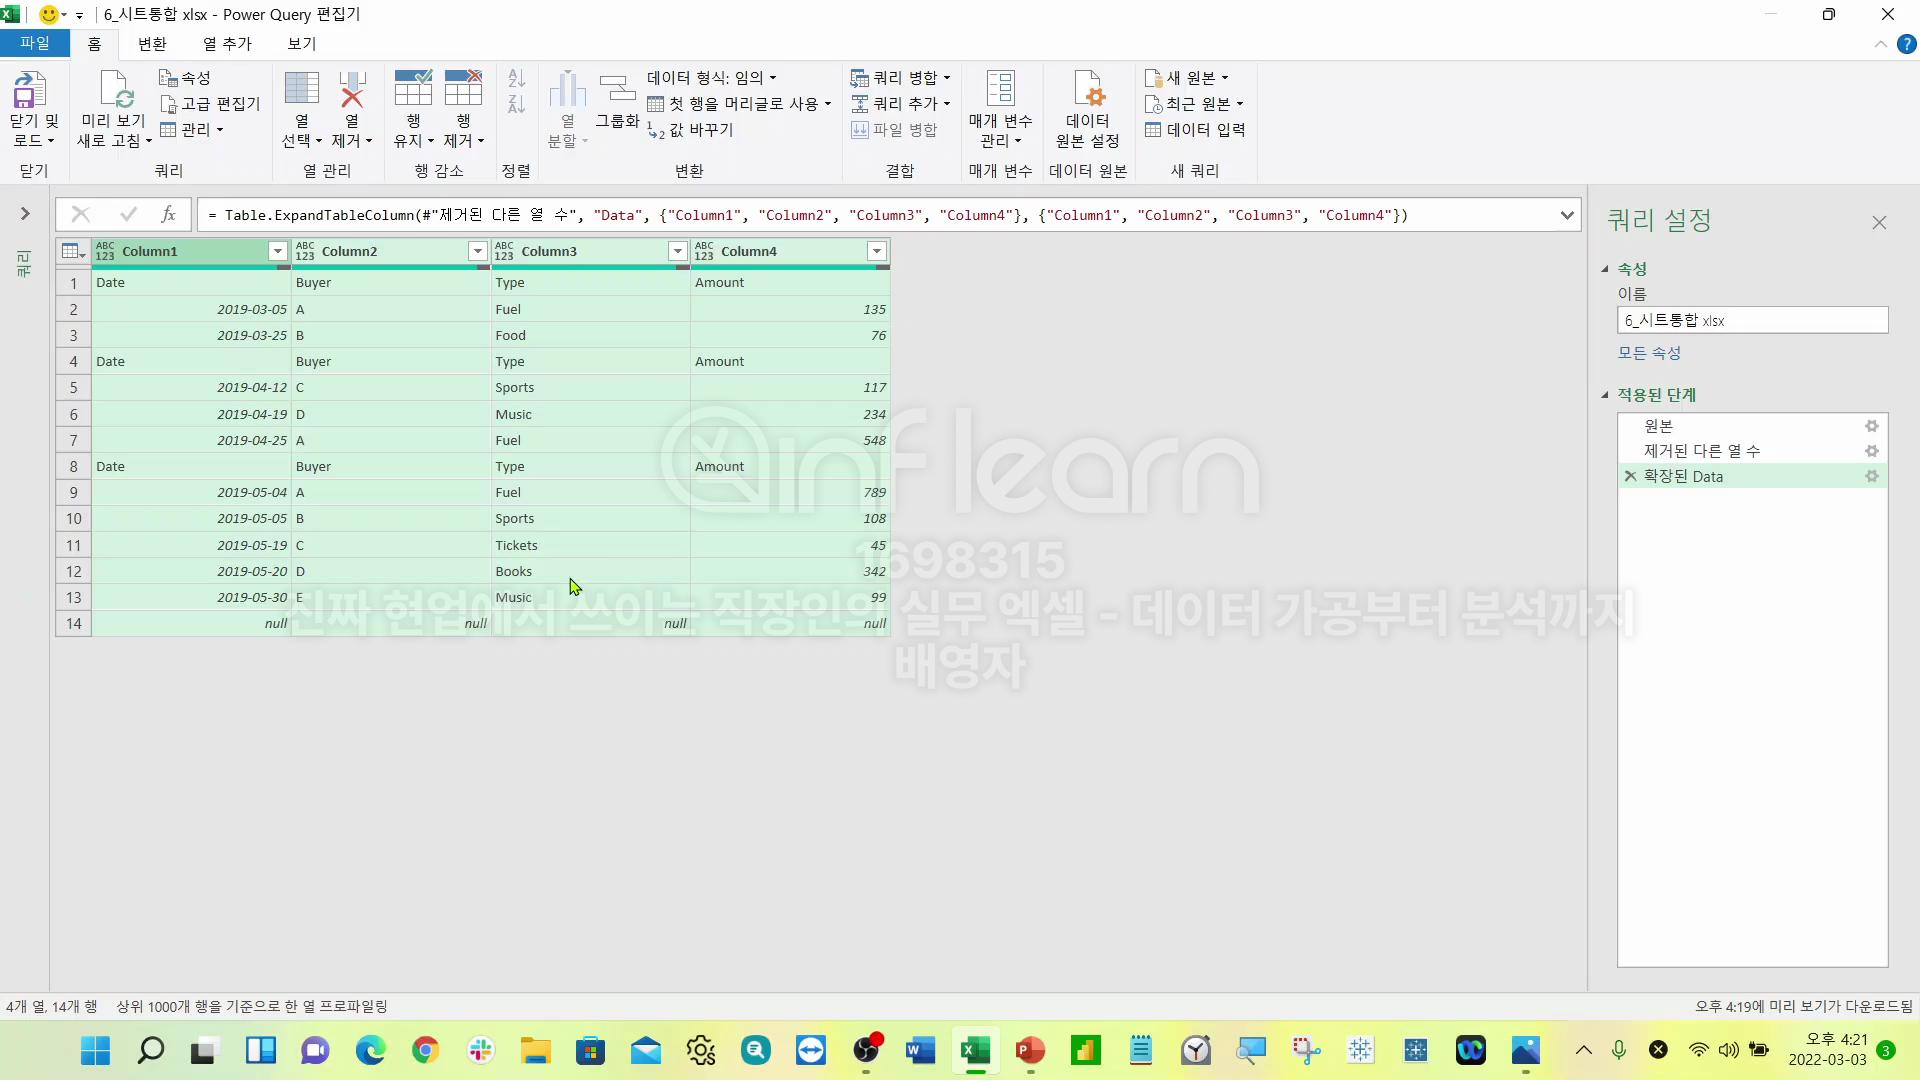The height and width of the screenshot is (1080, 1920).
Task: Click the sort ascending icon
Action: pos(516,79)
